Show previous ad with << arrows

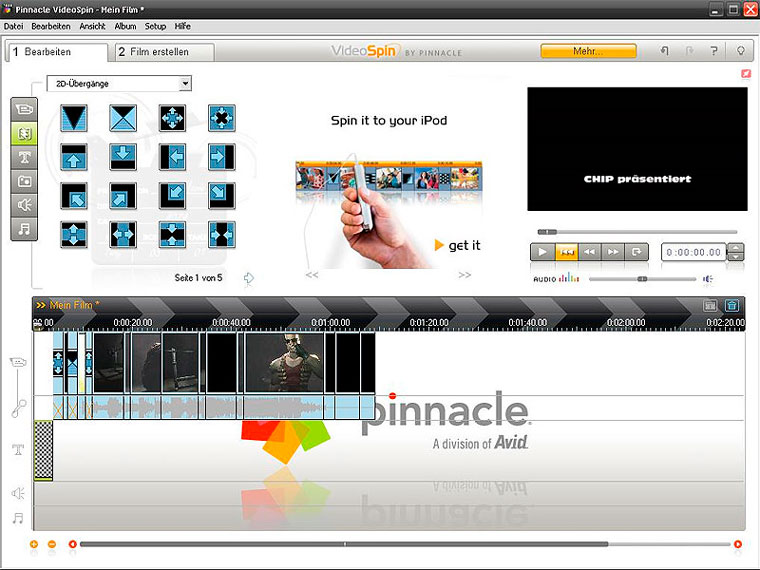point(312,275)
